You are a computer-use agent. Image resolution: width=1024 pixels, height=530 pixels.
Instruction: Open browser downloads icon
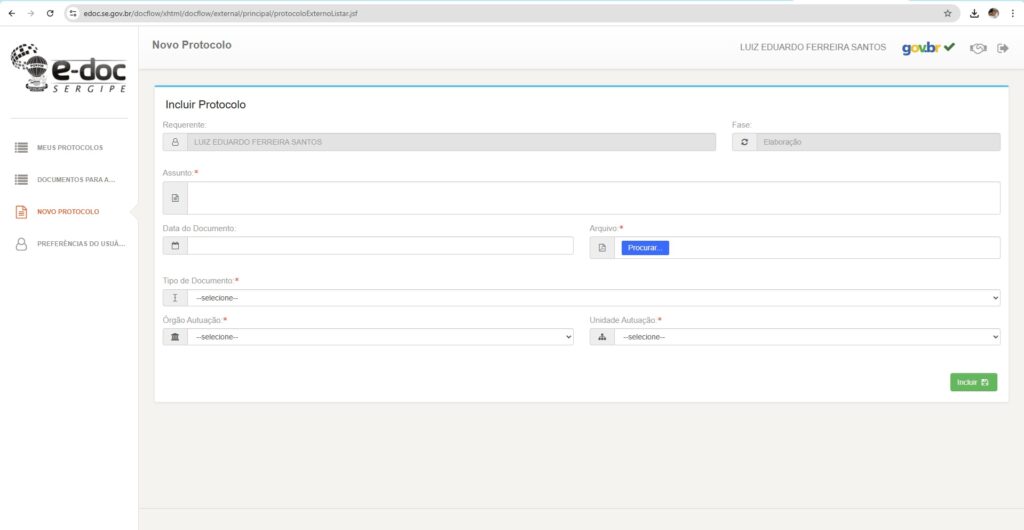pyautogui.click(x=973, y=13)
